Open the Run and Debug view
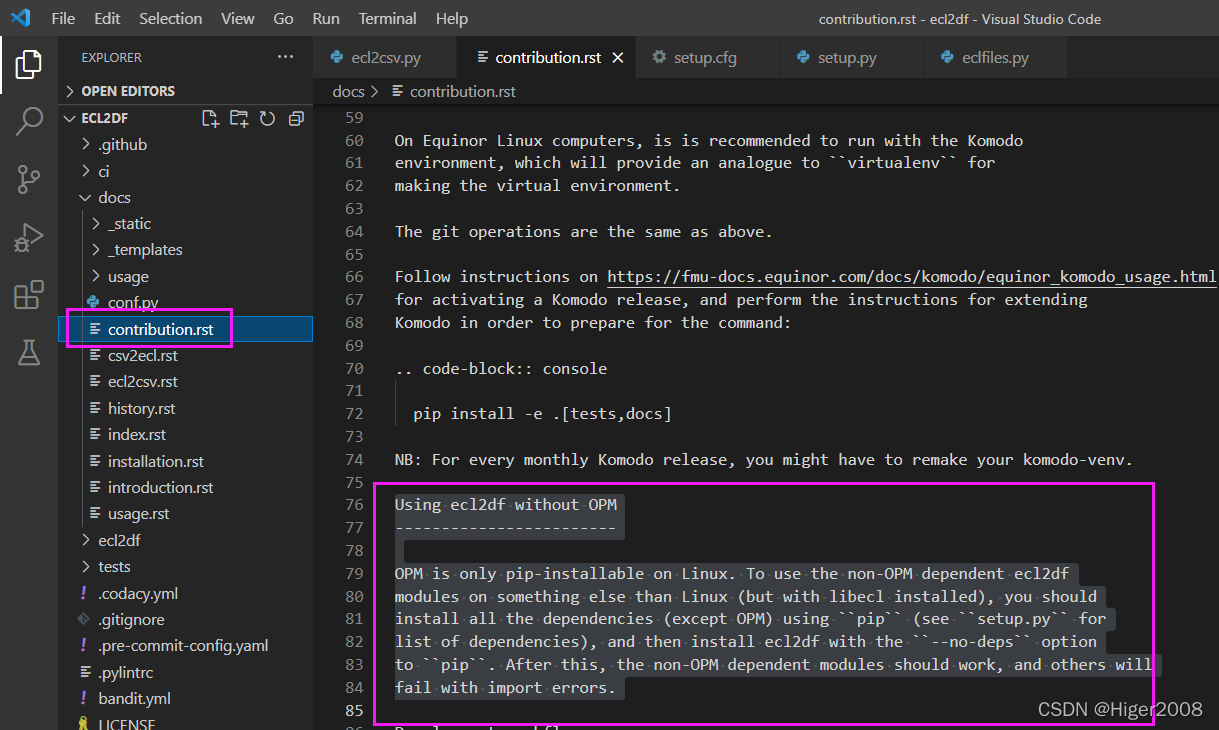This screenshot has height=730, width=1219. pos(28,237)
